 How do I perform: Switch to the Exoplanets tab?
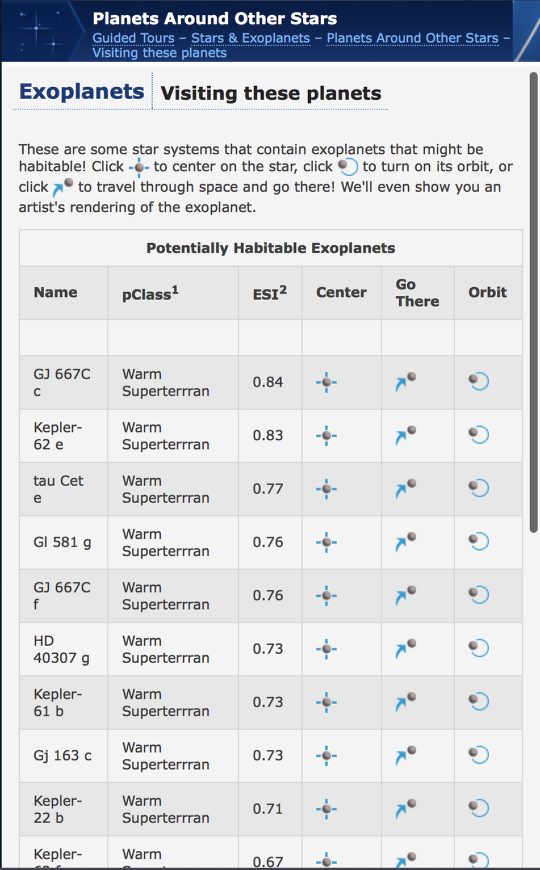pyautogui.click(x=82, y=92)
